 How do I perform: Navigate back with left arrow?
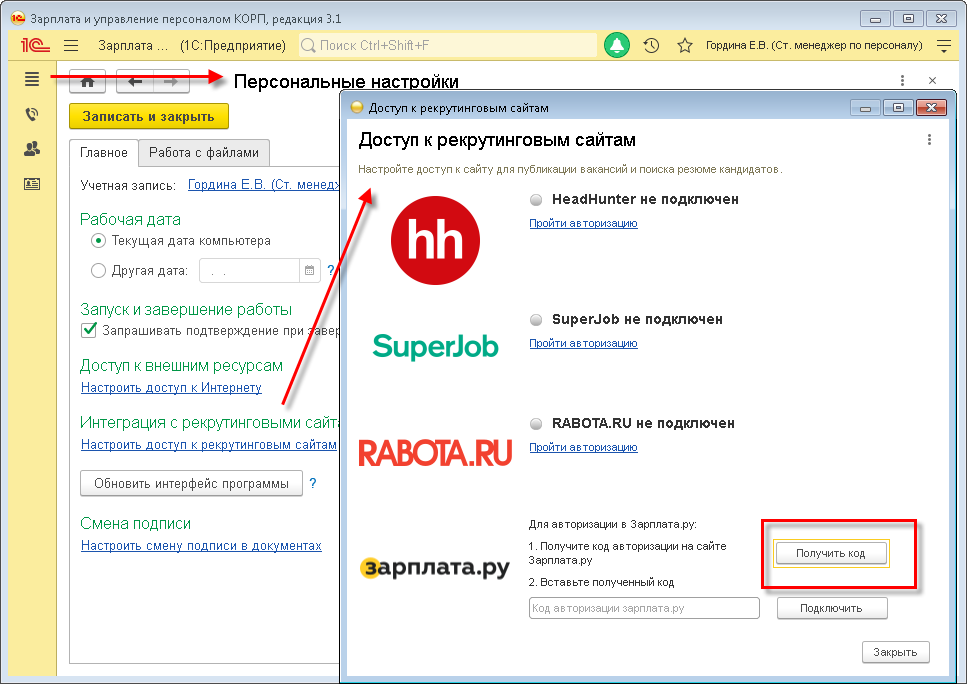(x=135, y=81)
